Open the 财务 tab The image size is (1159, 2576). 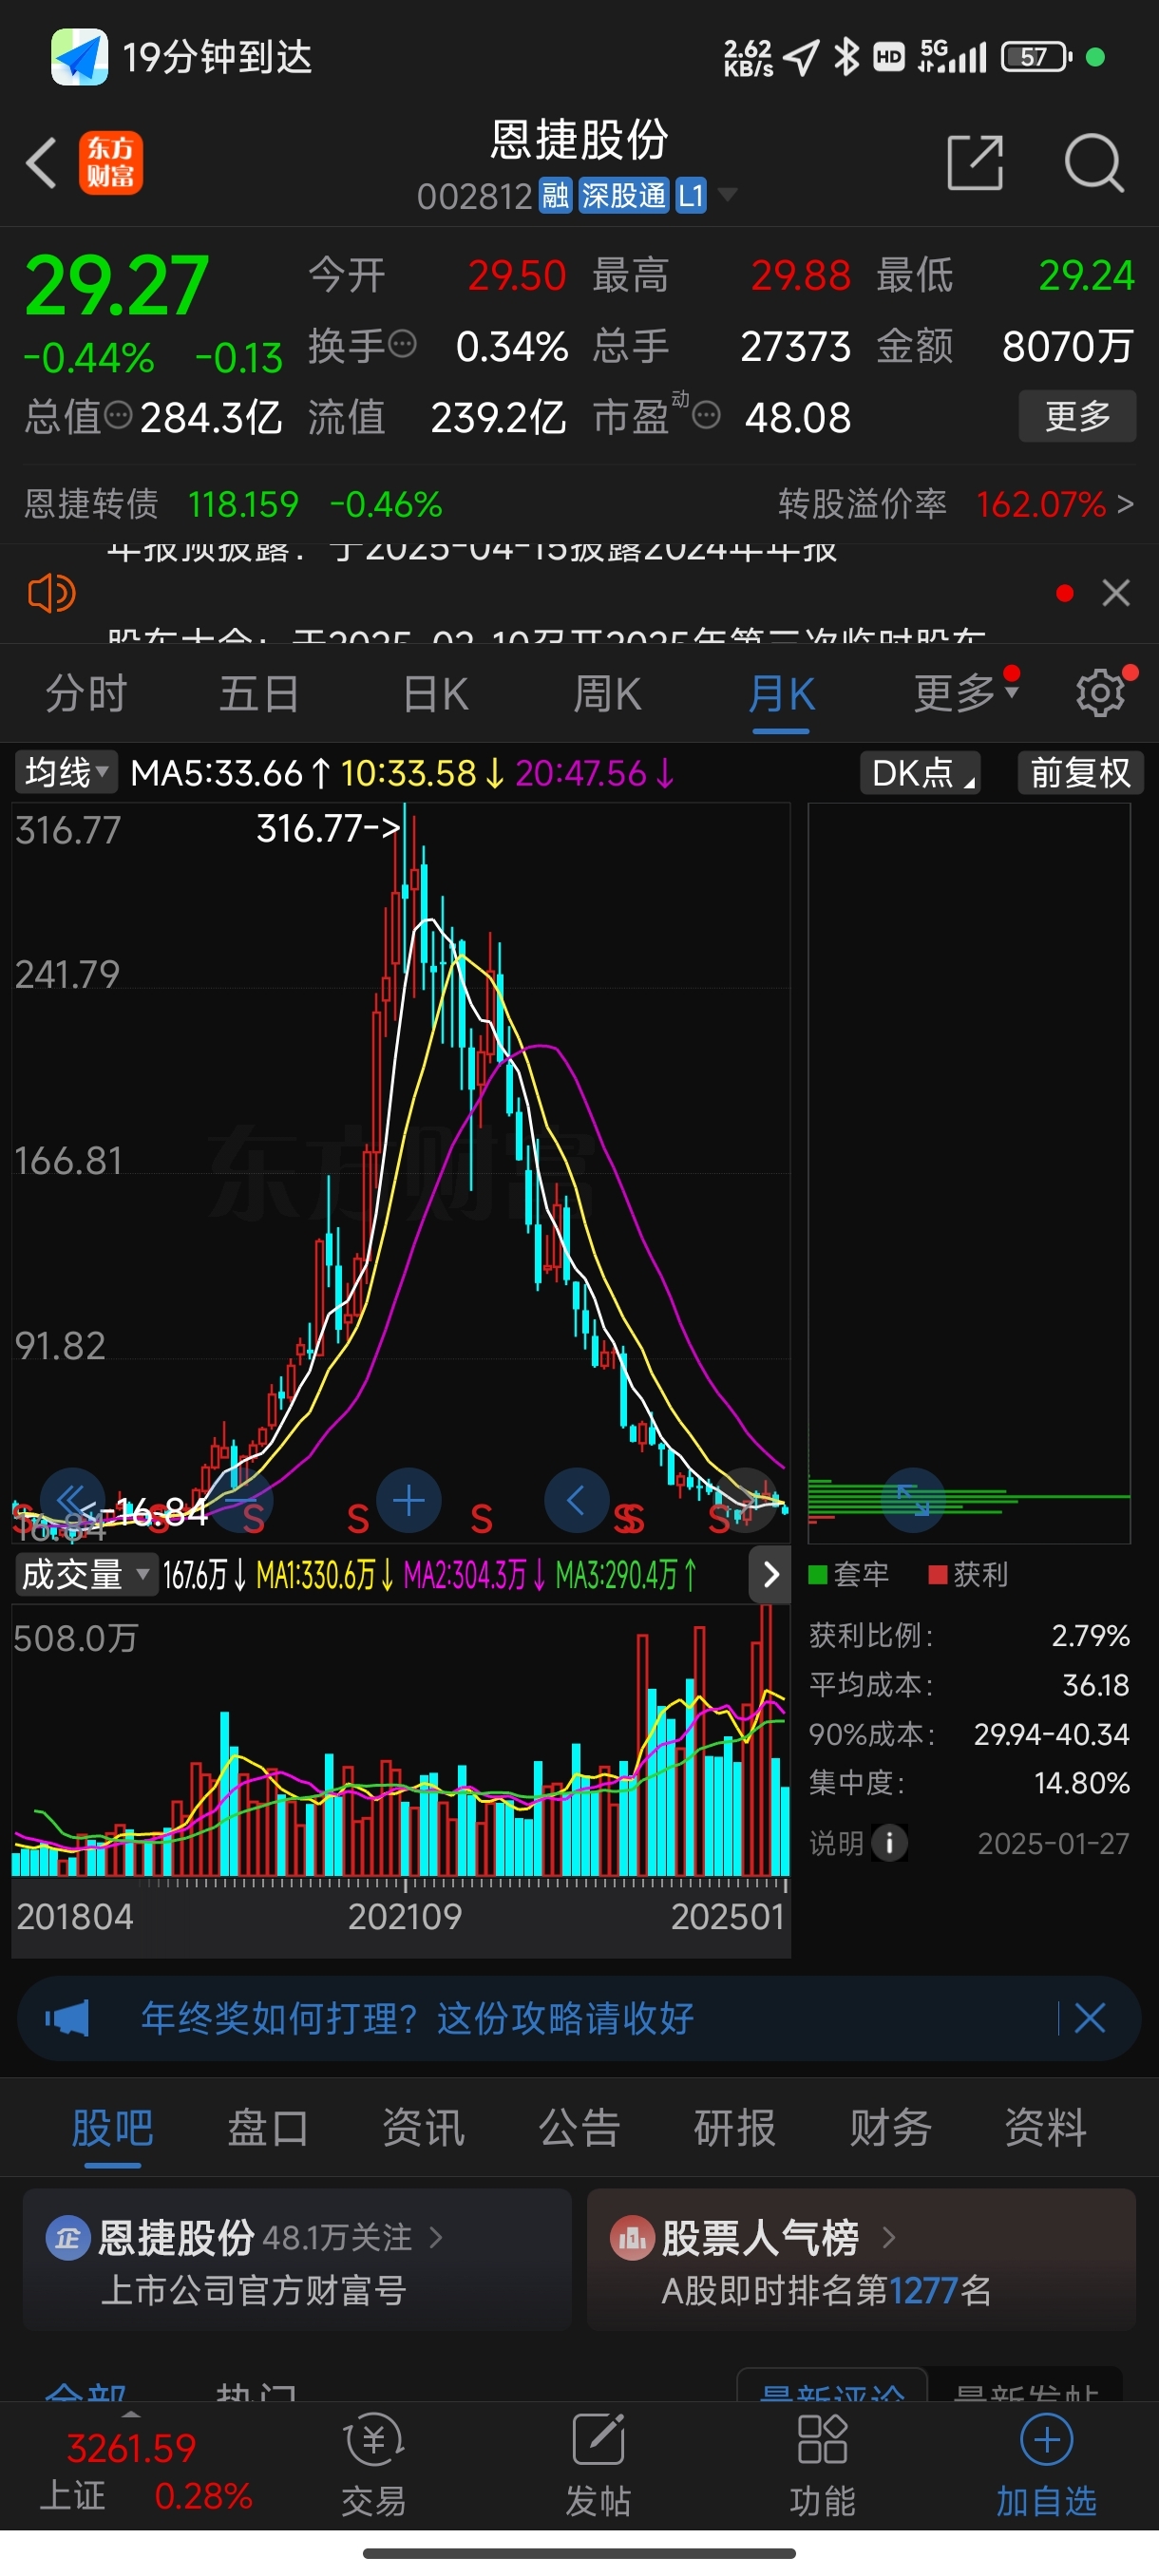890,2127
